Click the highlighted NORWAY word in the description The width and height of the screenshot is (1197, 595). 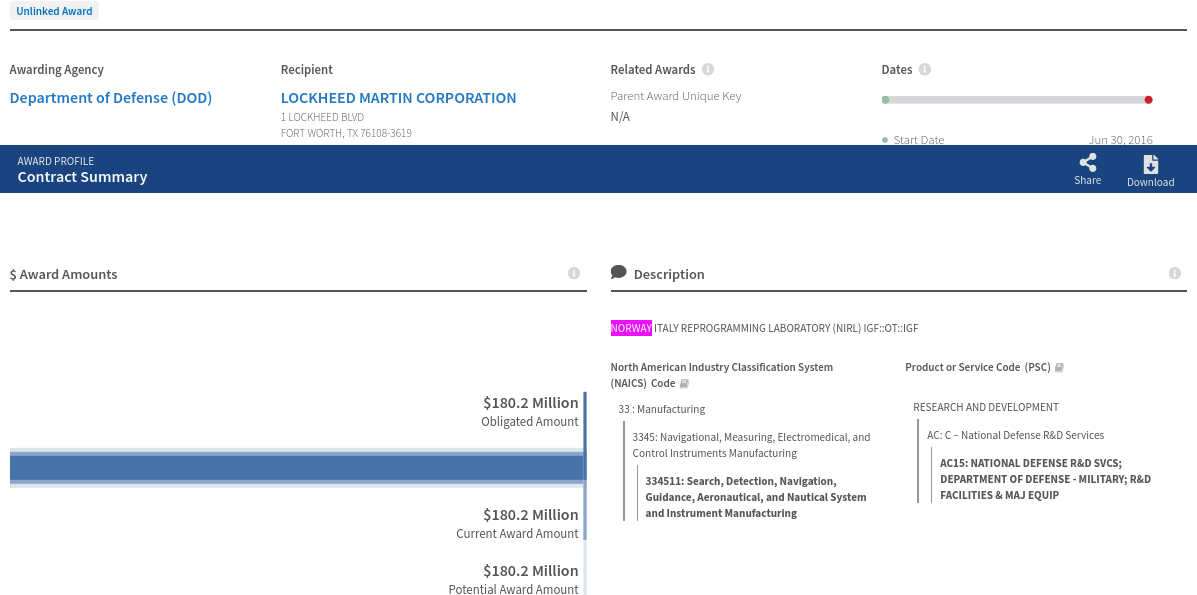pos(631,328)
